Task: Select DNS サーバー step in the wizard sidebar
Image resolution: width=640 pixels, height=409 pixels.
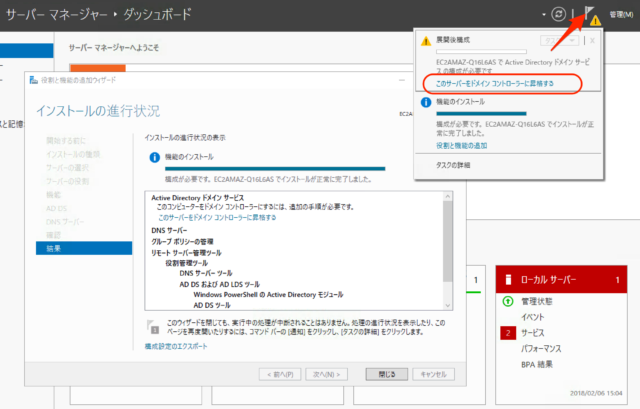Action: click(x=65, y=222)
